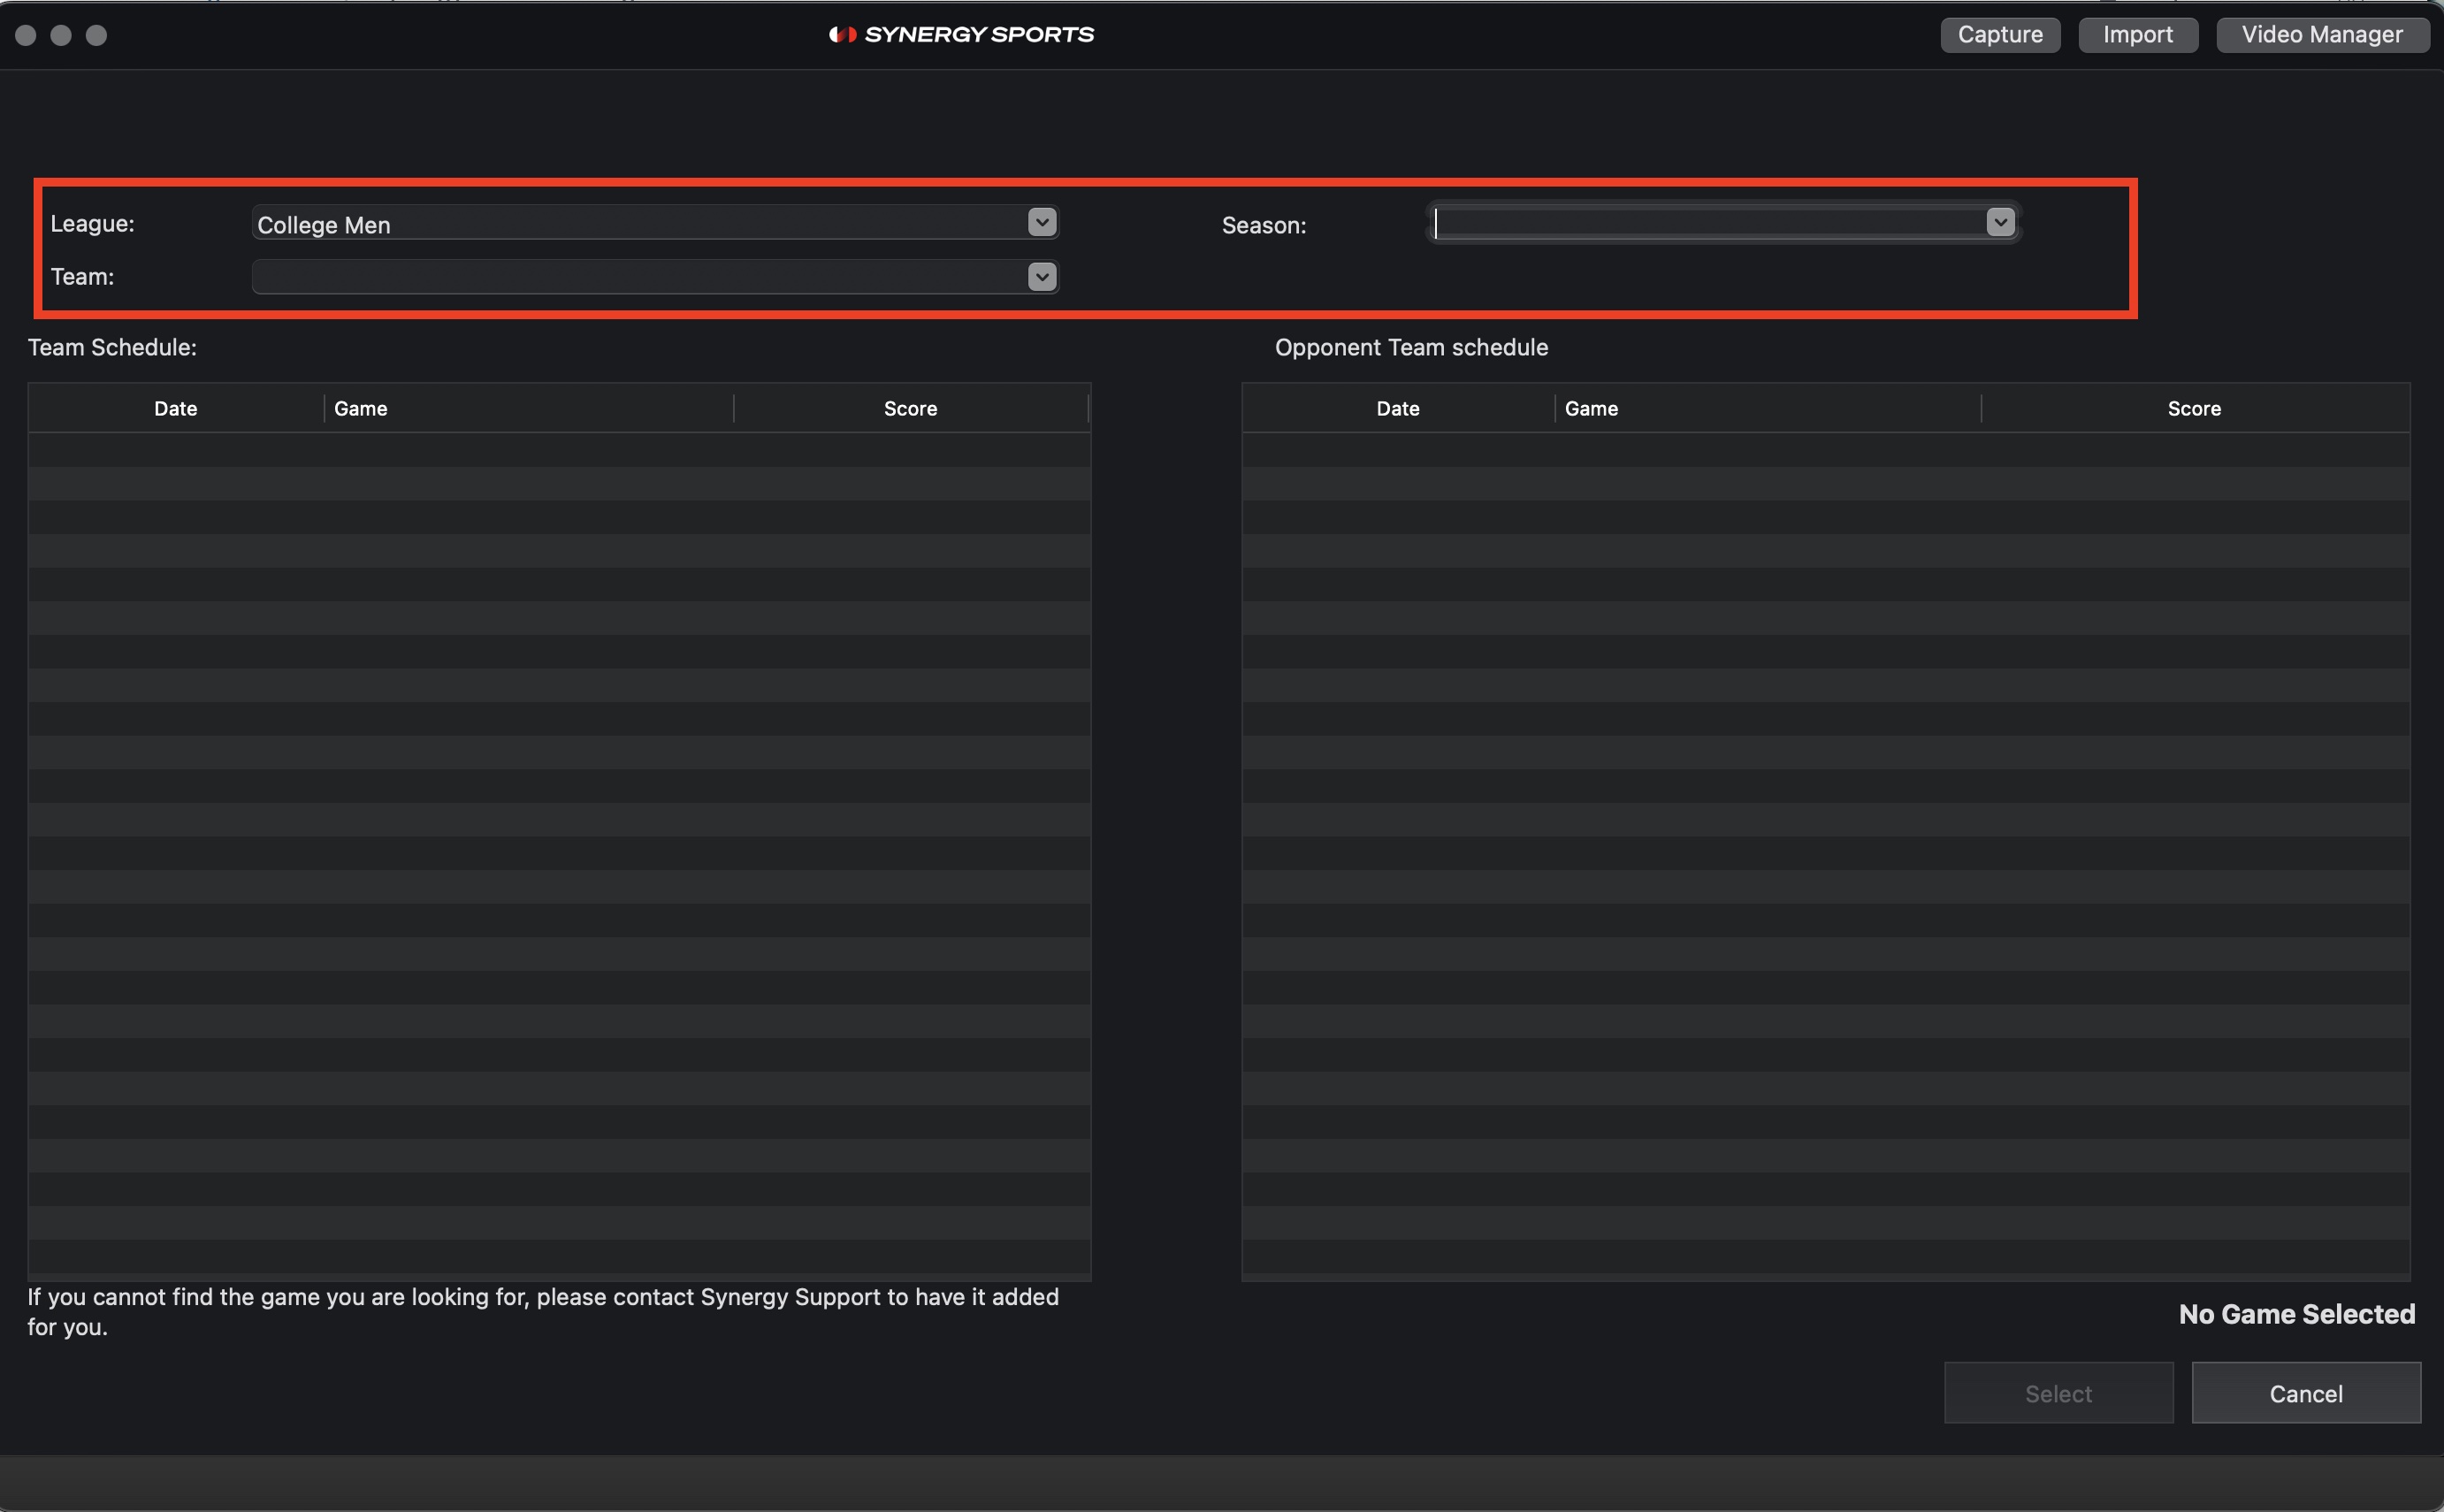Sort Opponent Team schedule by Score column
Image resolution: width=2444 pixels, height=1512 pixels.
2195,408
